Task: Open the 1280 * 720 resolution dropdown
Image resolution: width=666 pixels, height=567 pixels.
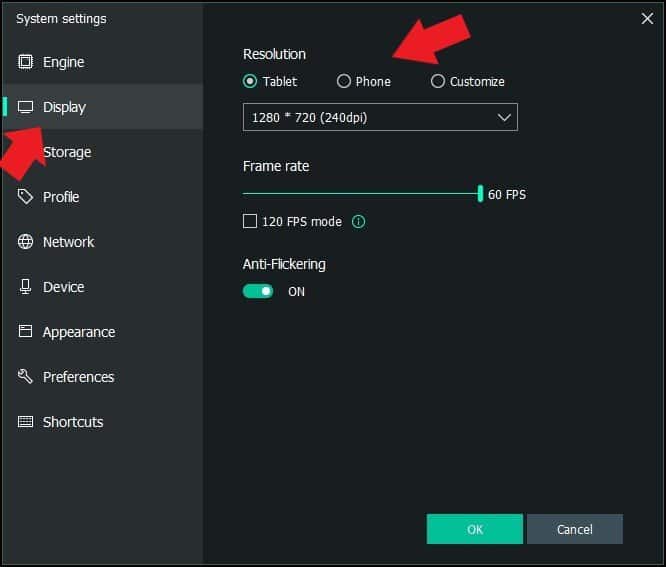Action: (x=380, y=118)
